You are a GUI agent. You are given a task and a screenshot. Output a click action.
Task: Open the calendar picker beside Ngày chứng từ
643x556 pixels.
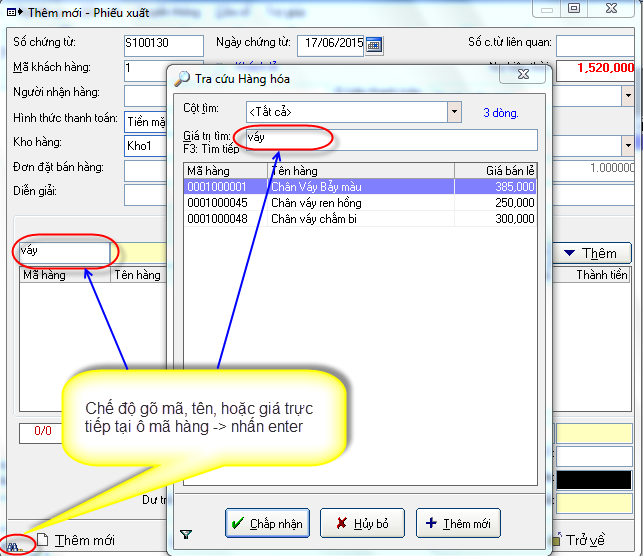[374, 45]
